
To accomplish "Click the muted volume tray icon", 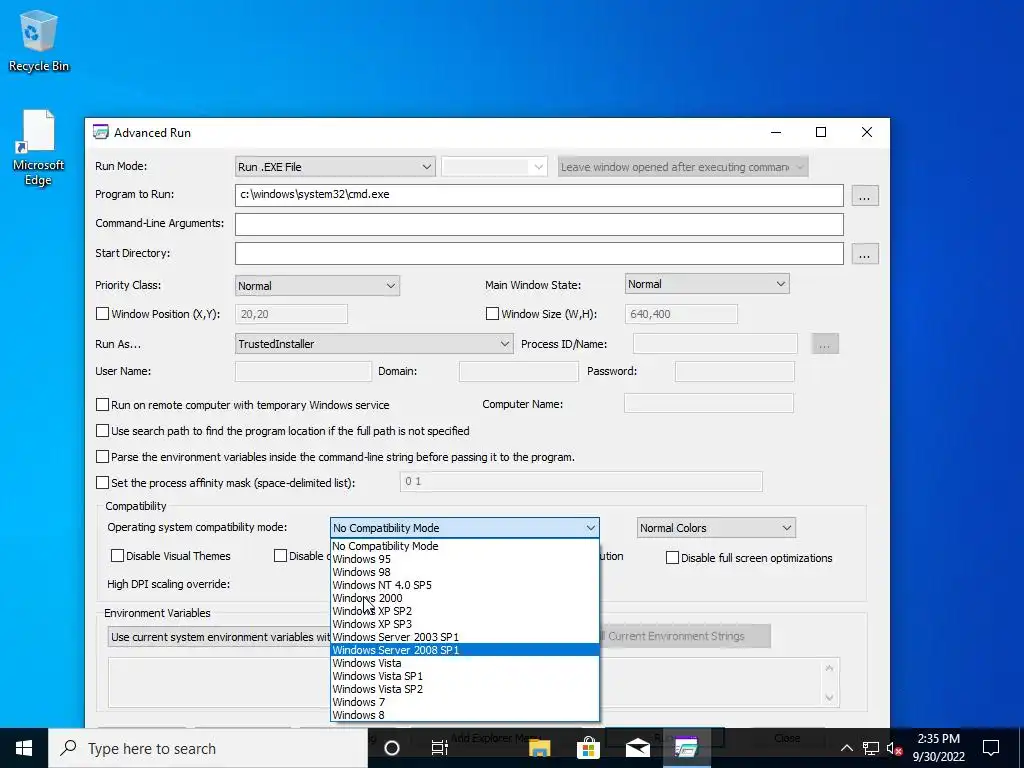I will (894, 748).
